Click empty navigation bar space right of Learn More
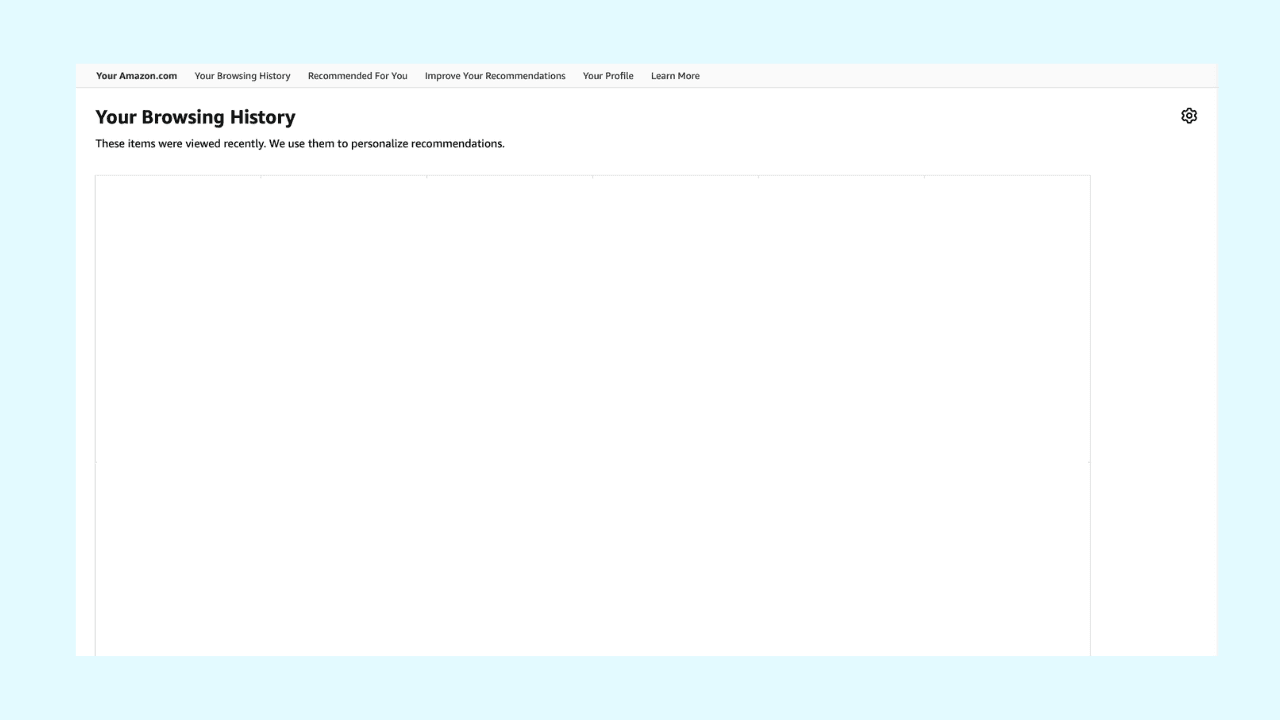 [950, 76]
